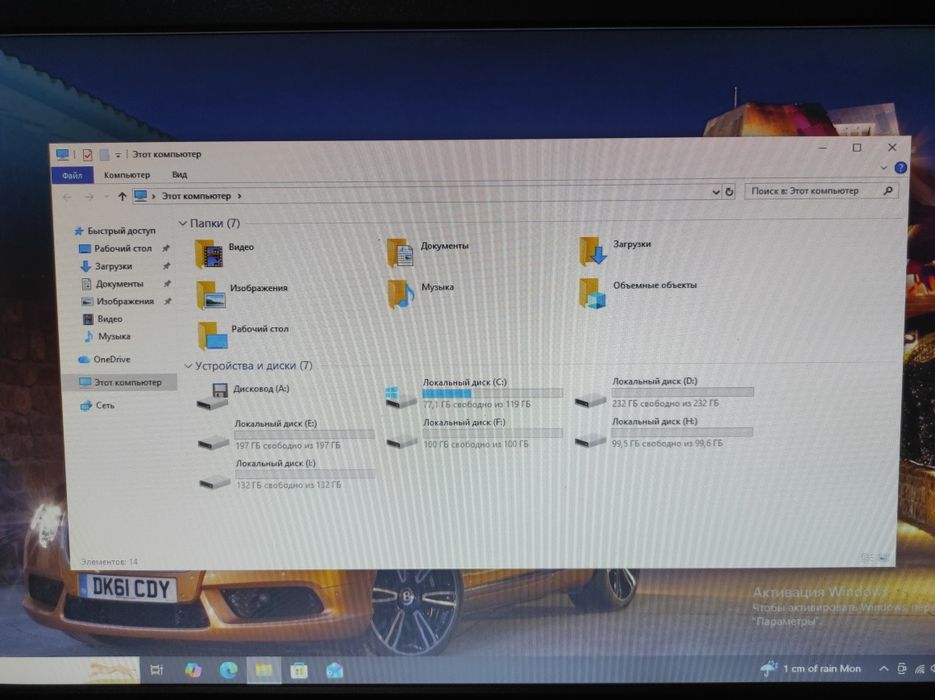Open the weather widget 1 cm of rain

[812, 669]
